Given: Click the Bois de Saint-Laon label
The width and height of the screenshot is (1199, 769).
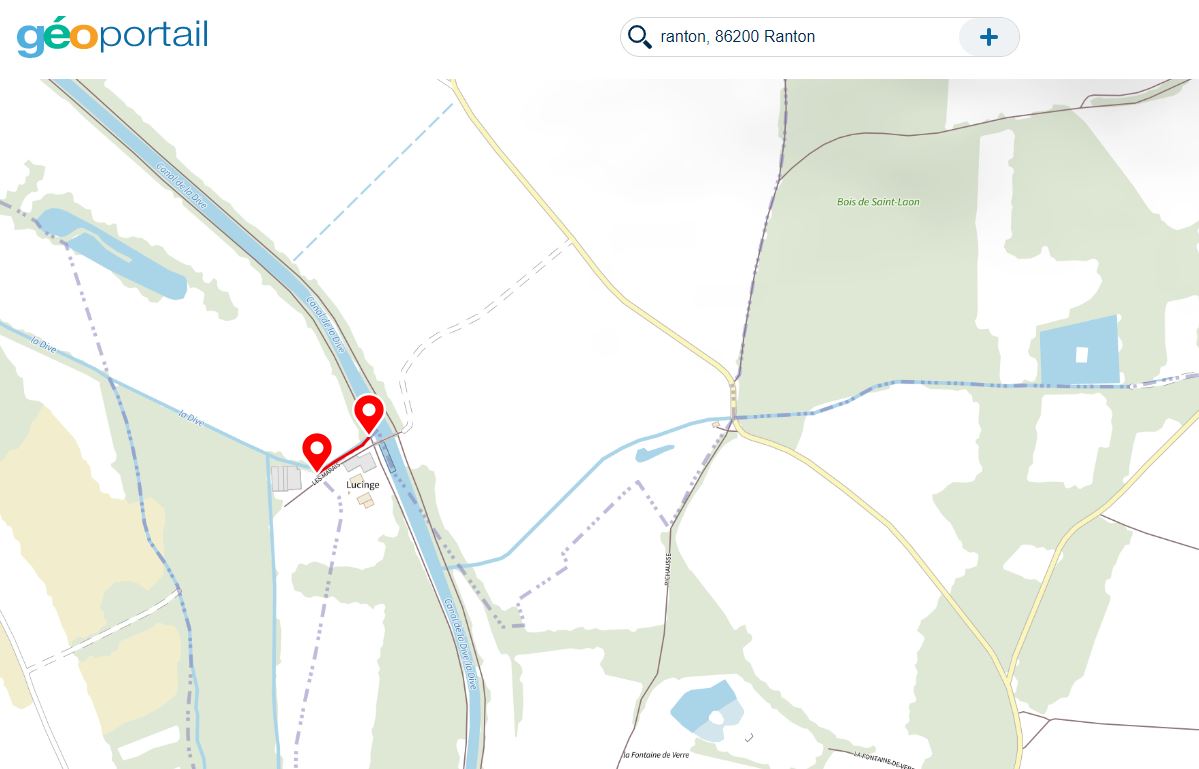Looking at the screenshot, I should [878, 202].
